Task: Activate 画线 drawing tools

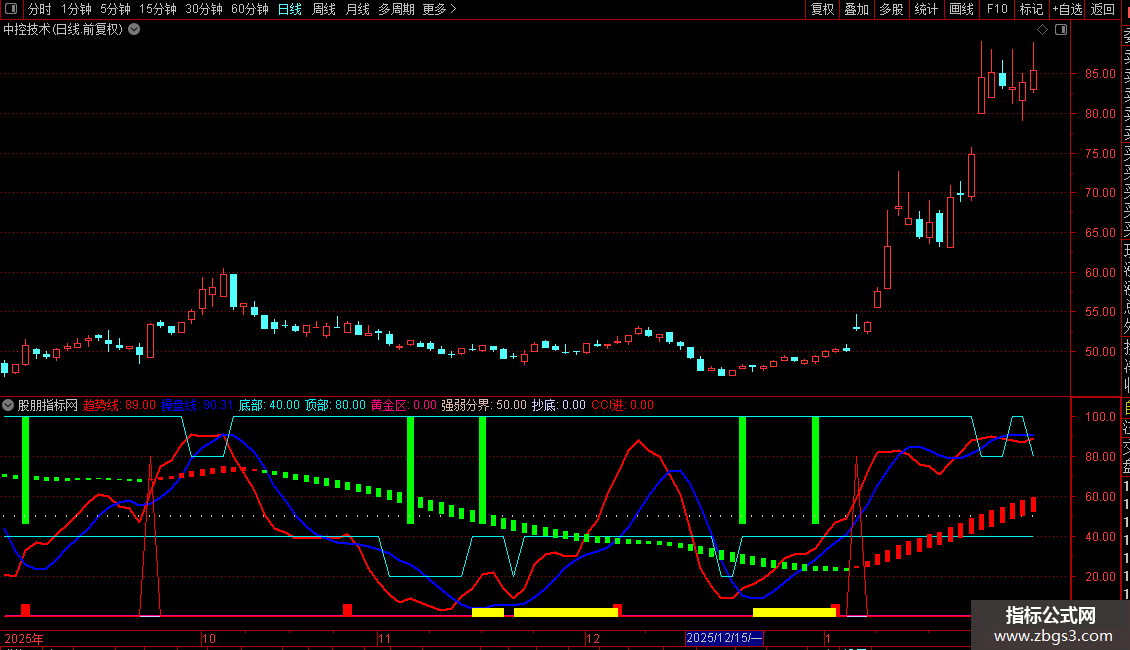Action: pyautogui.click(x=961, y=9)
